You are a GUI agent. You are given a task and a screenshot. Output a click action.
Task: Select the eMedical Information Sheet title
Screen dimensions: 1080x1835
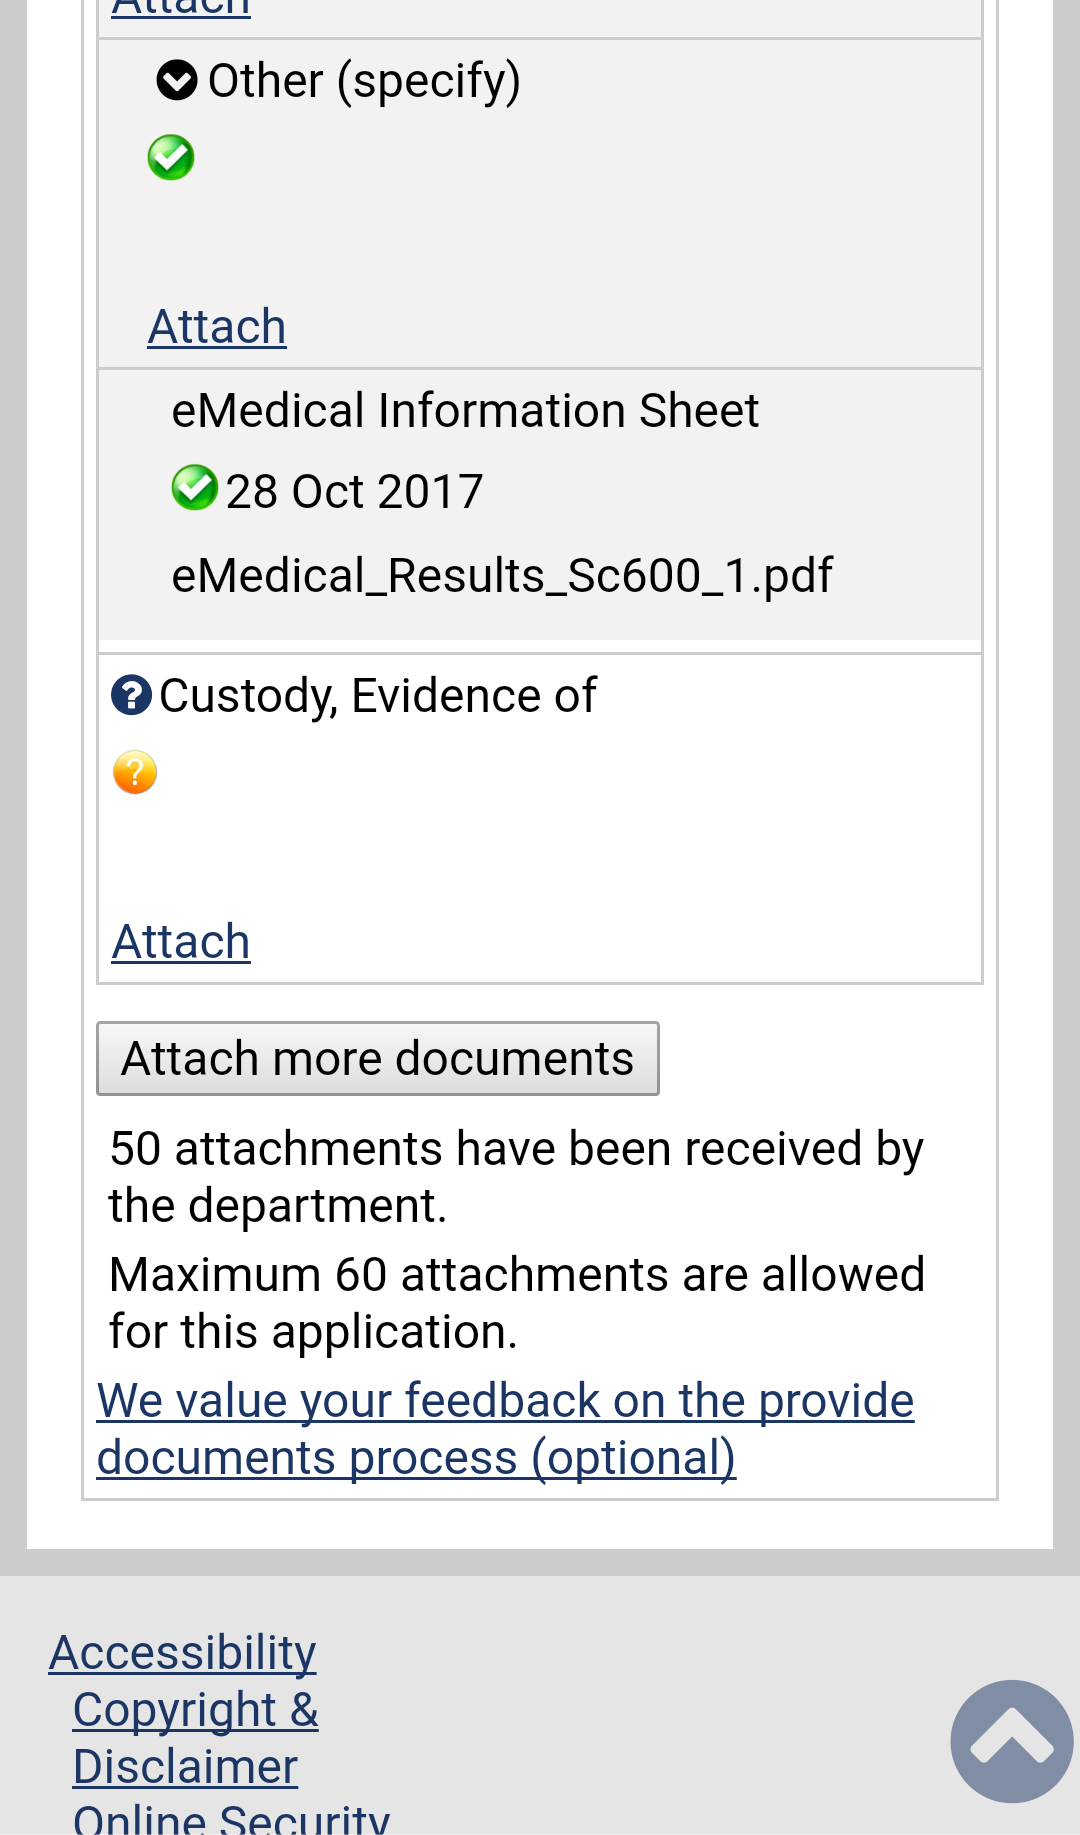pos(465,411)
